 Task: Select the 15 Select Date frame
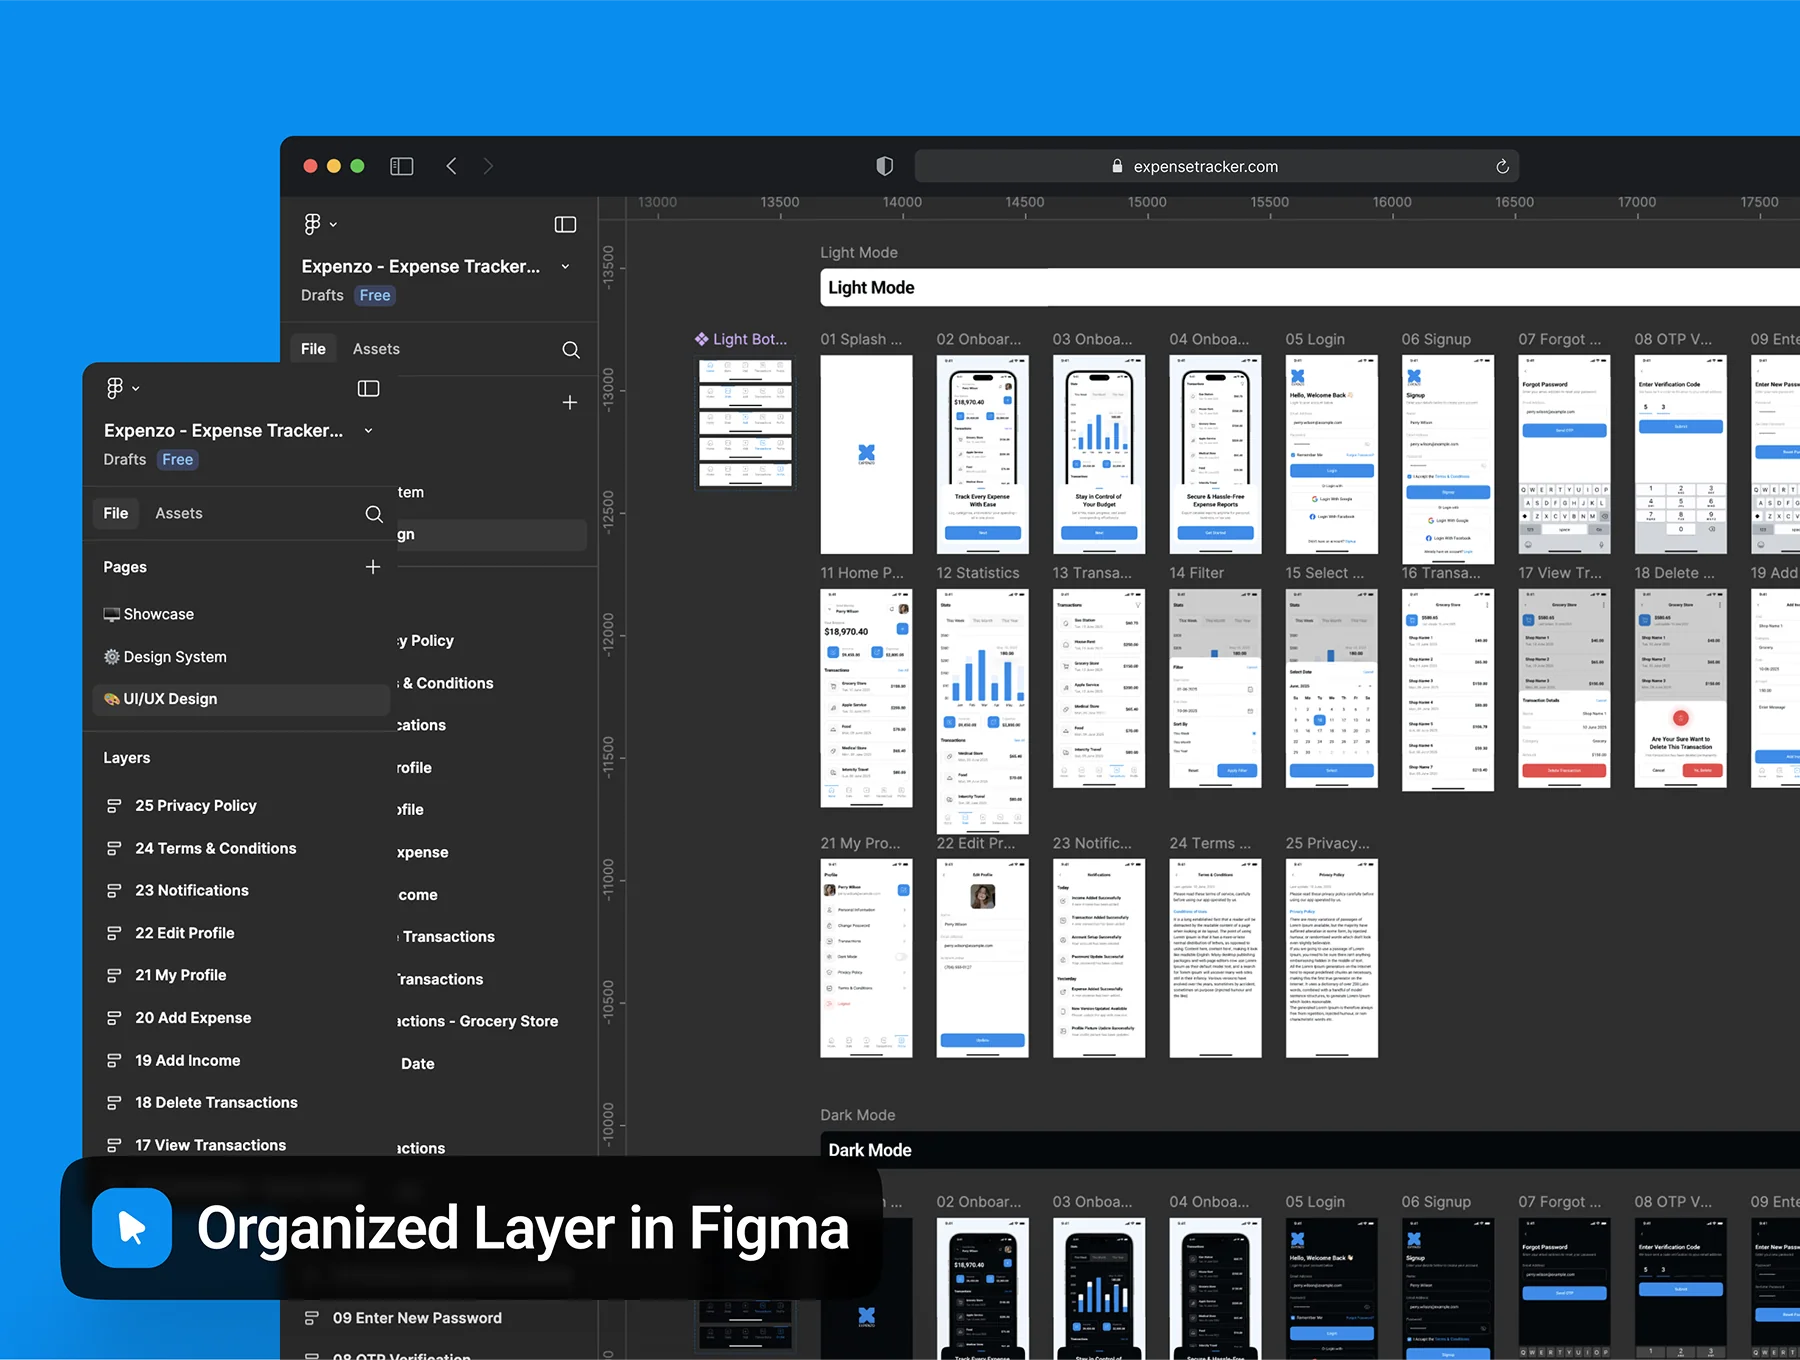(x=1331, y=688)
